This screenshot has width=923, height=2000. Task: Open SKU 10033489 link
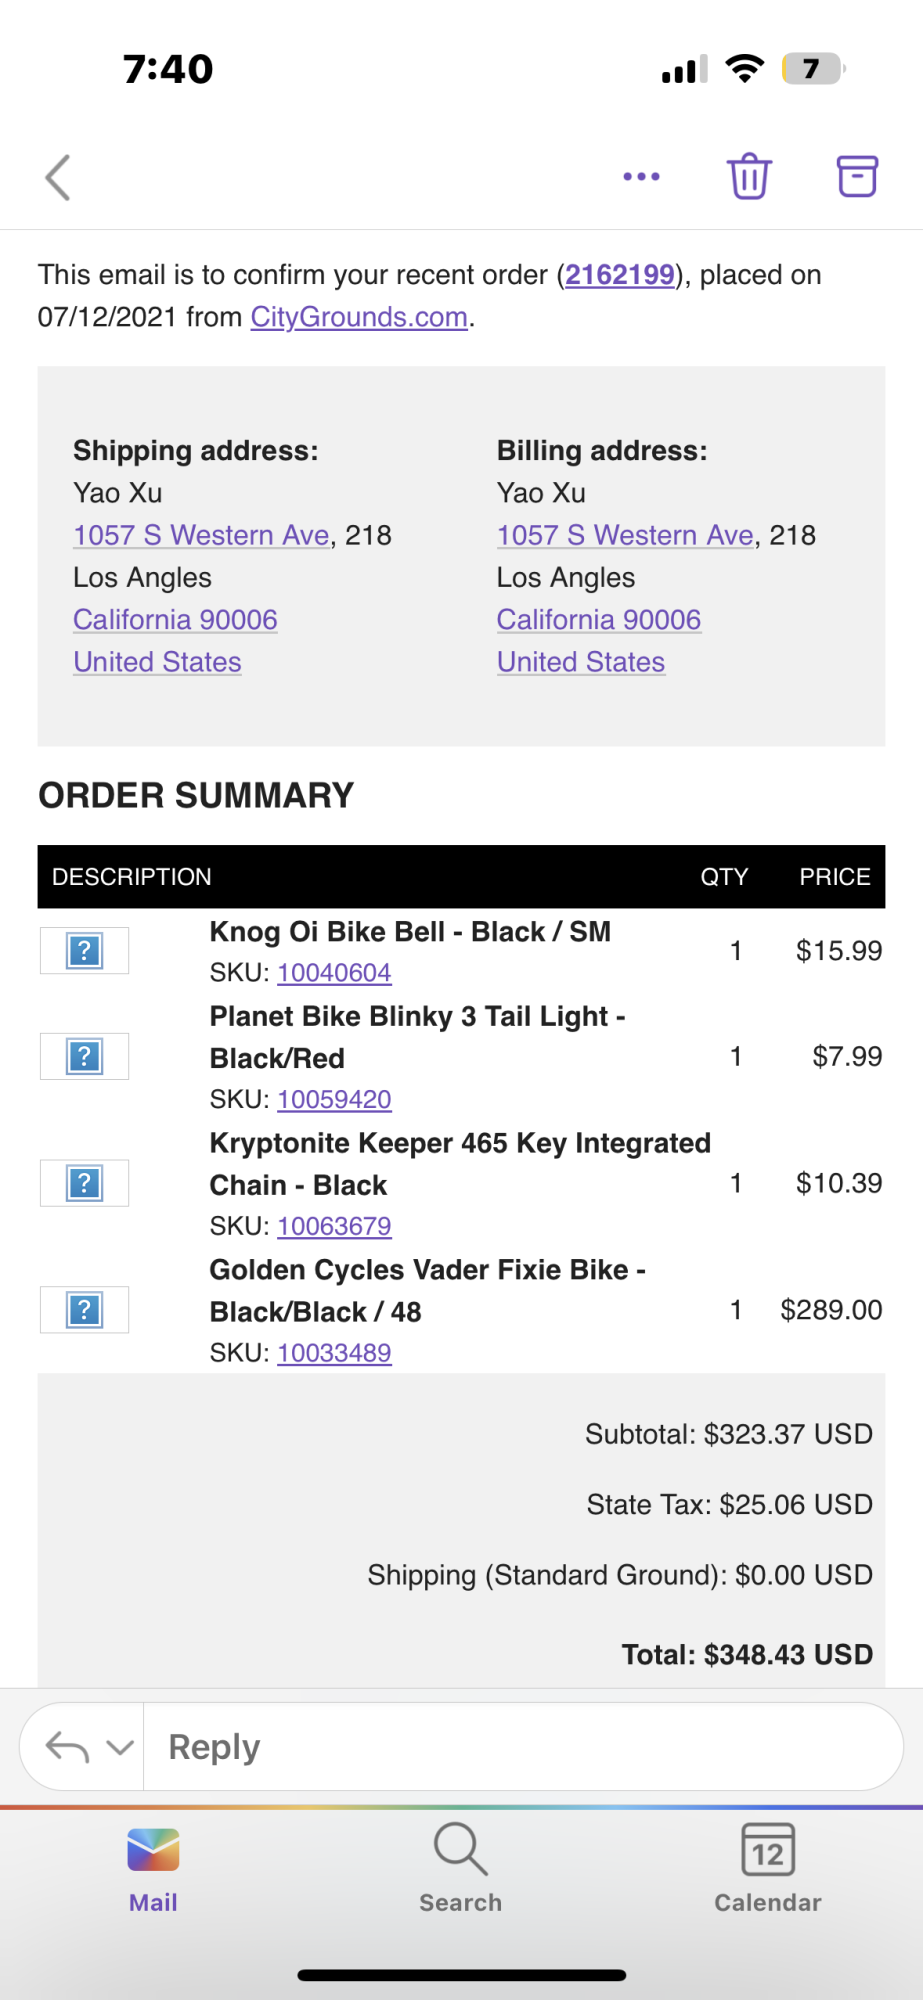click(334, 1353)
